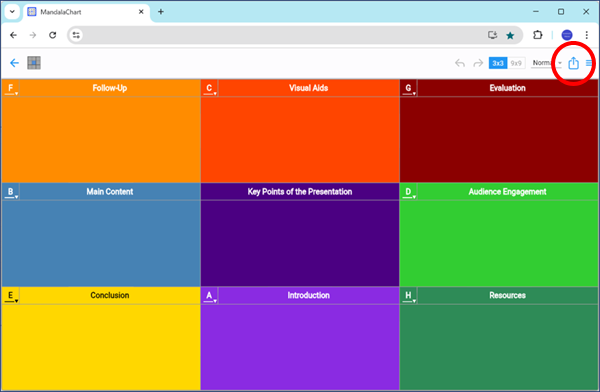Select the Introduction title
600x392 pixels.
308,296
